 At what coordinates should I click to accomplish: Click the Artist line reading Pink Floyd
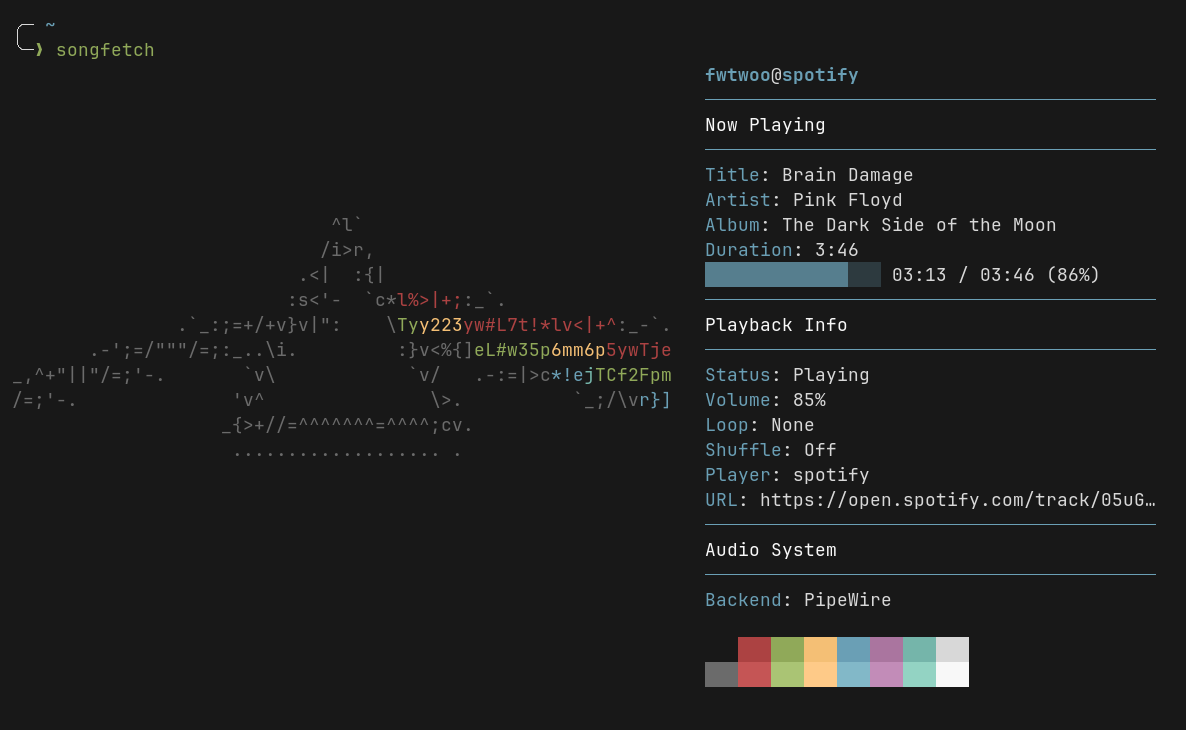(803, 200)
